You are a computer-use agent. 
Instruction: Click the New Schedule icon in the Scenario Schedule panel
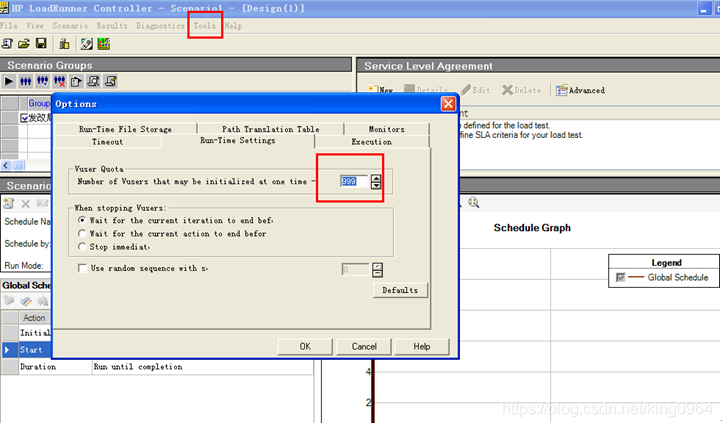tap(9, 203)
